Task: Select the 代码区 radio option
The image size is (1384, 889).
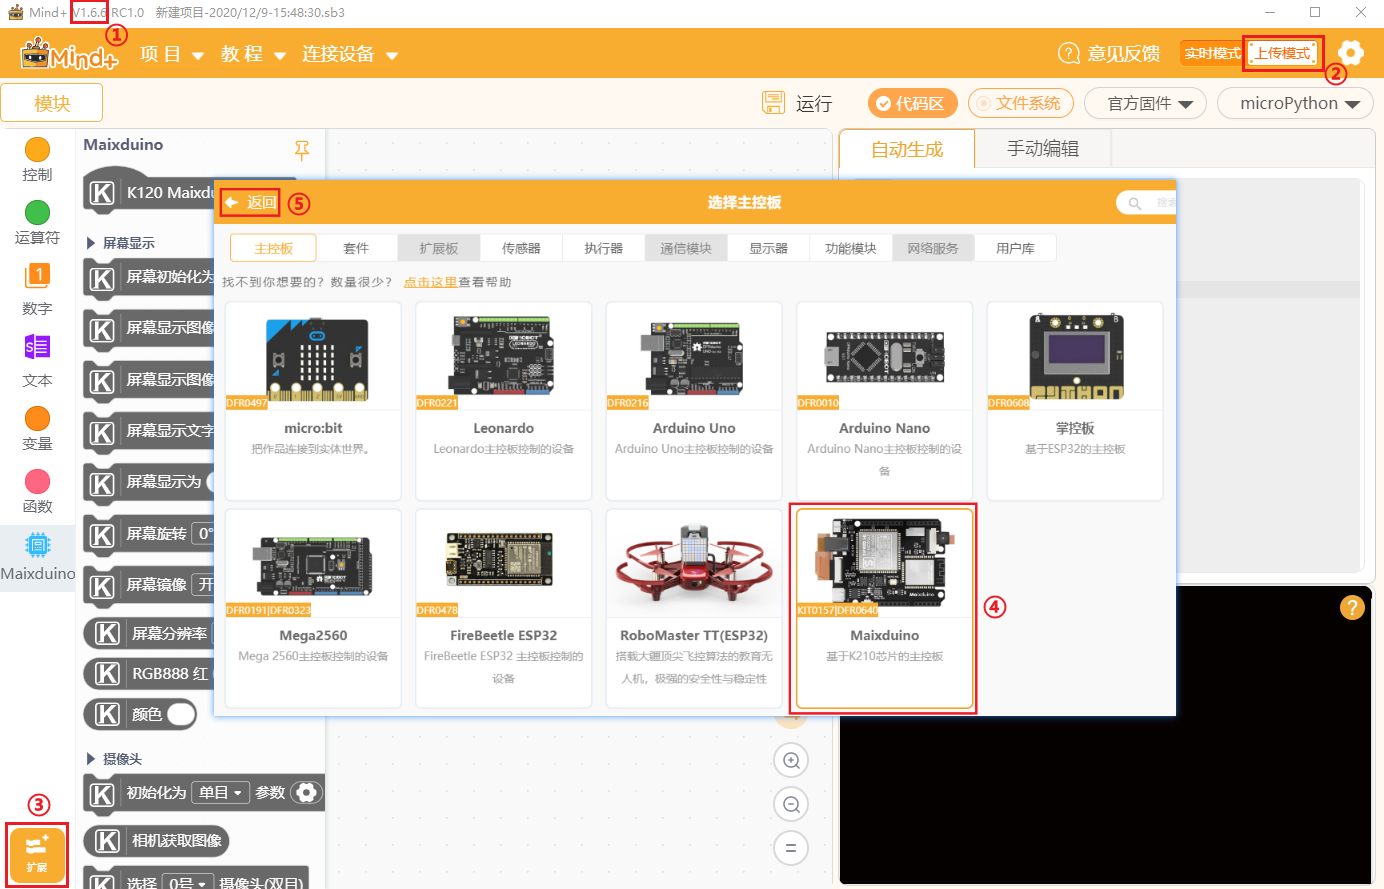Action: [x=911, y=103]
